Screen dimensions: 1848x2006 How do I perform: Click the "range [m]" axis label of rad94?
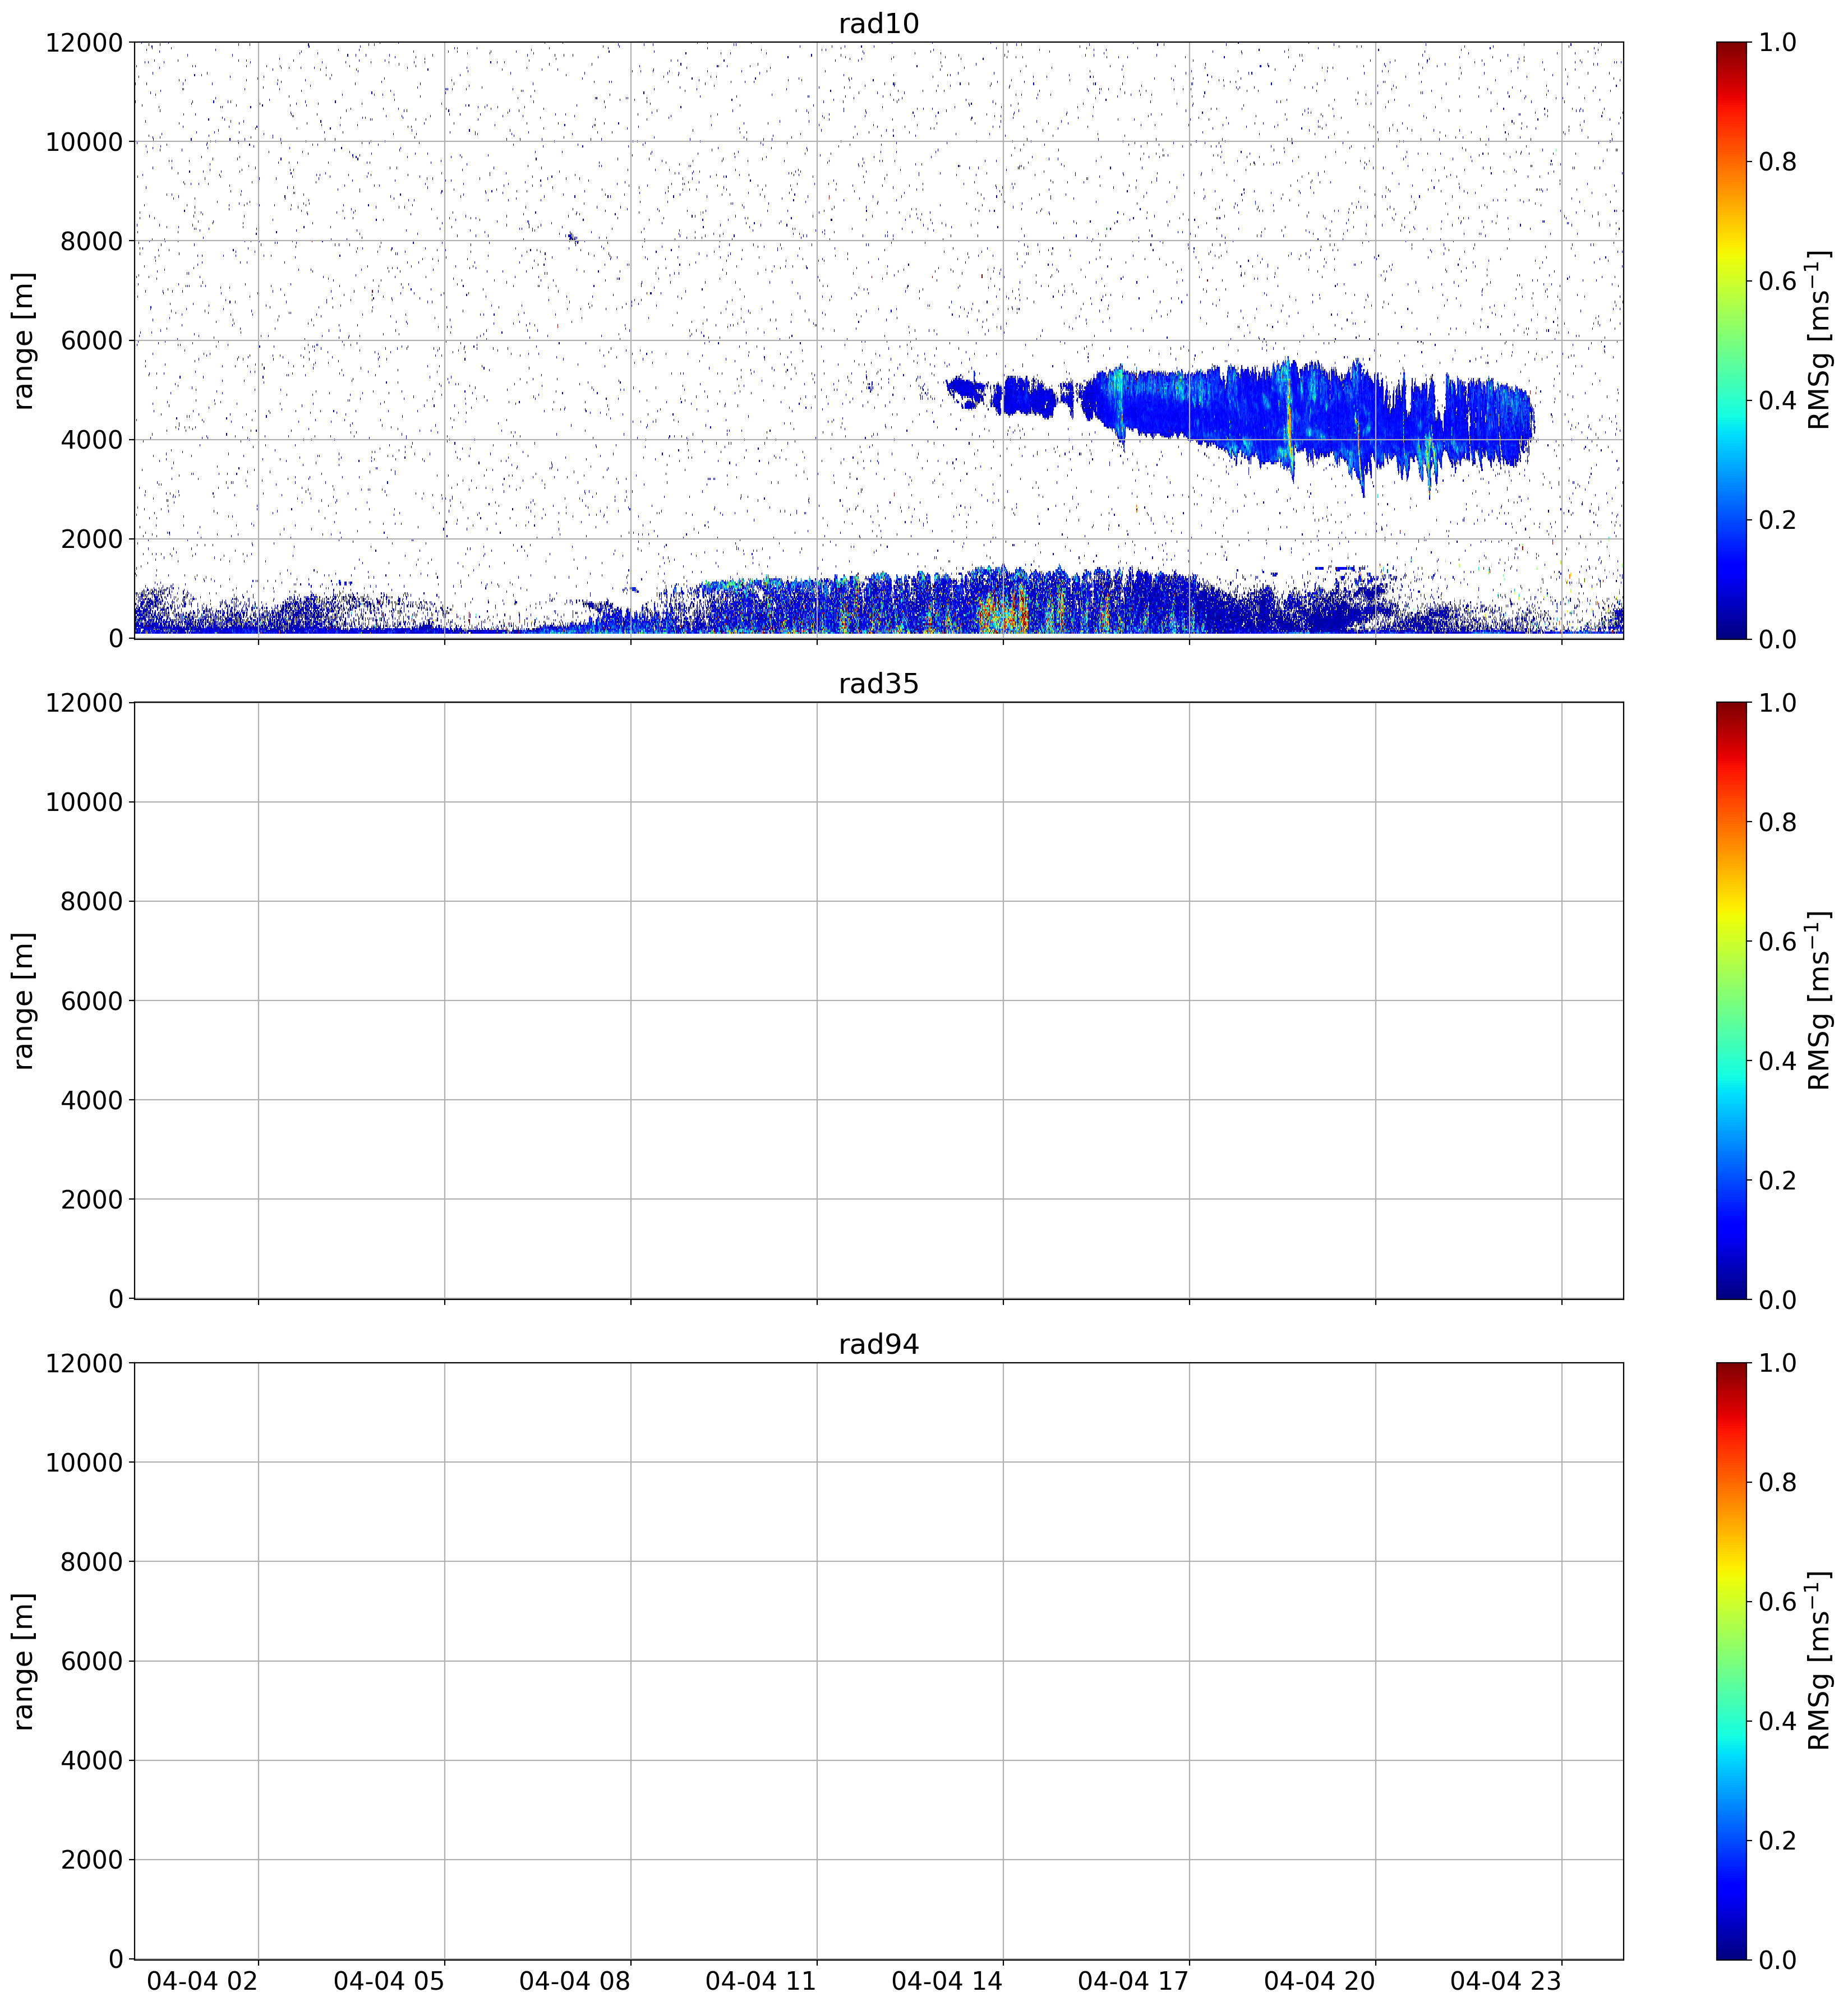[x=23, y=1661]
